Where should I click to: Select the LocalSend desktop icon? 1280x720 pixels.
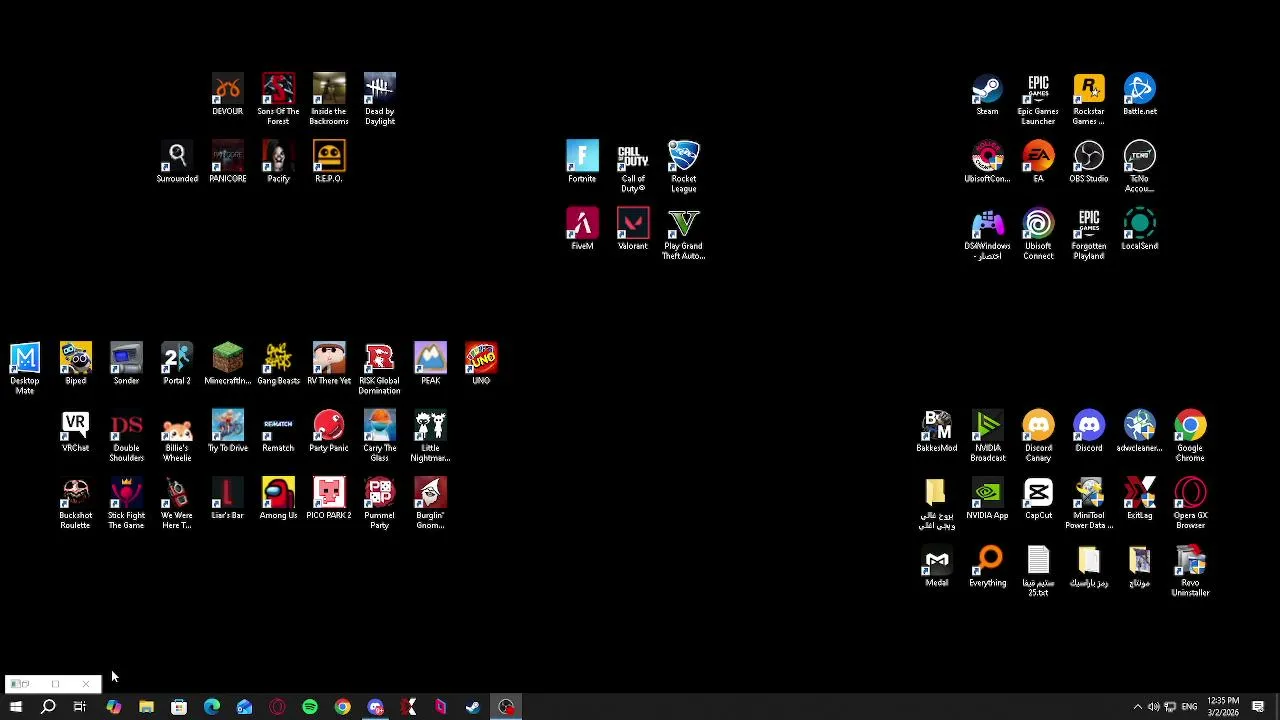click(x=1140, y=229)
